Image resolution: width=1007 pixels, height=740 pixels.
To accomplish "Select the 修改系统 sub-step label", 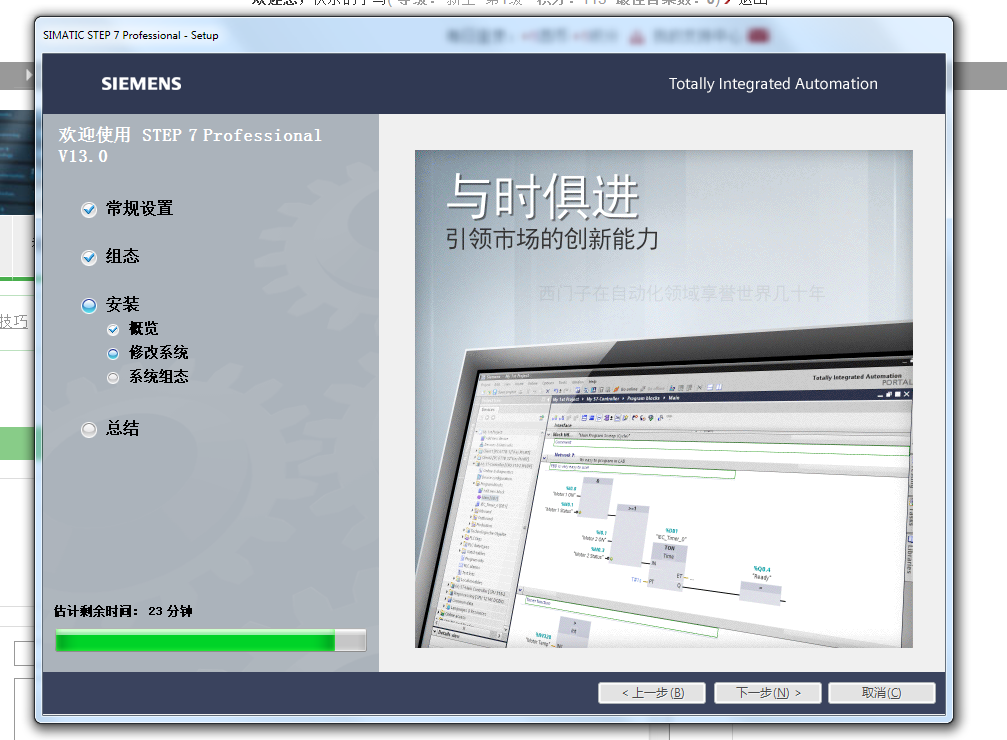I will tap(159, 352).
